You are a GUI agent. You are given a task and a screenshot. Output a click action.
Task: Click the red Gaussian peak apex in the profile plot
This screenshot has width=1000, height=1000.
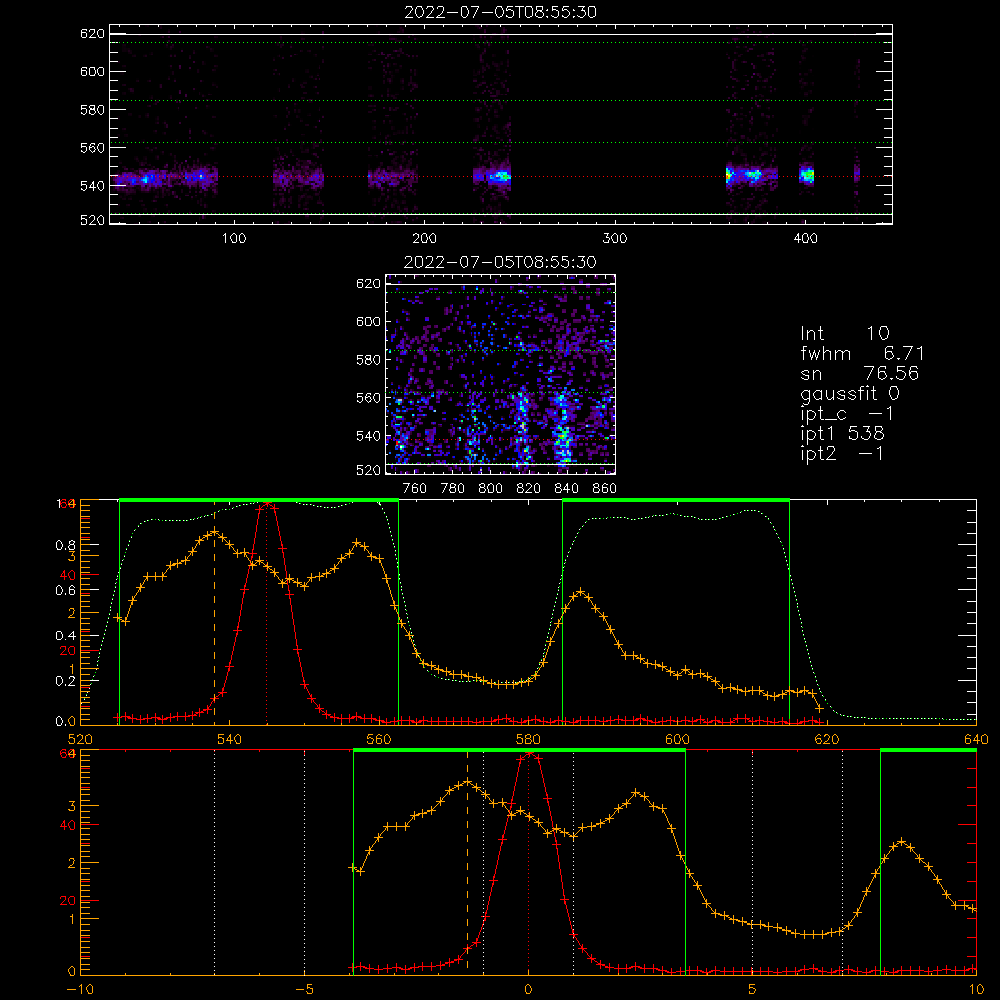[267, 504]
